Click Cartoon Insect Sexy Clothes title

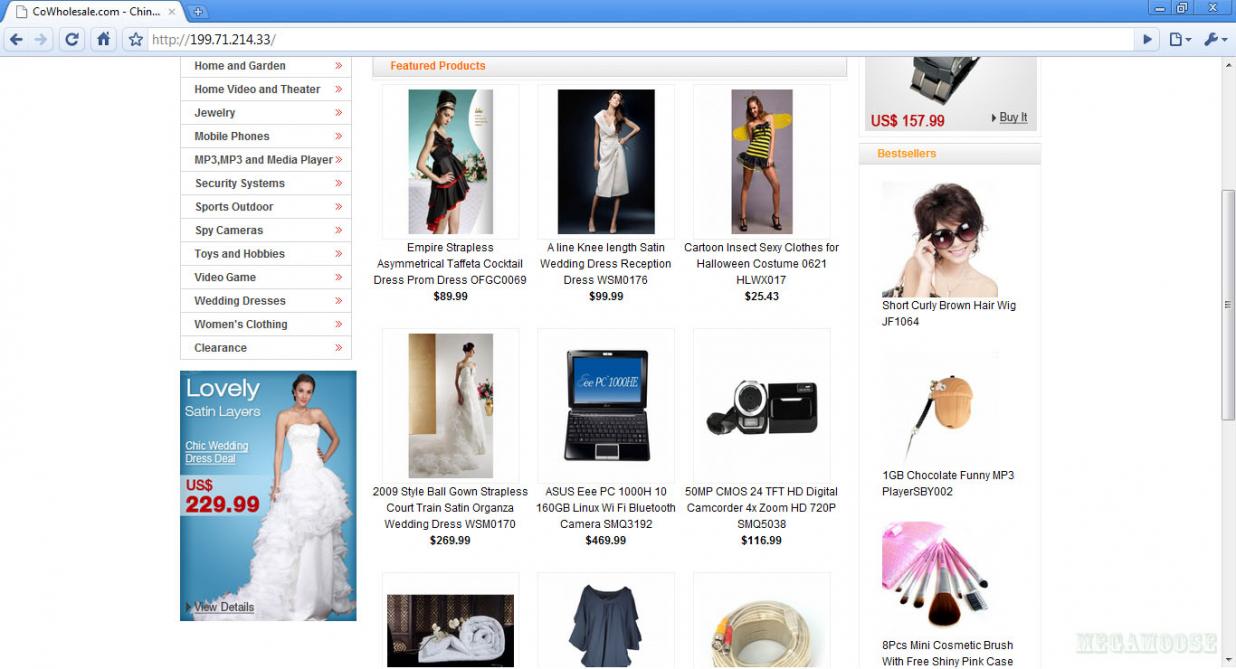click(762, 264)
